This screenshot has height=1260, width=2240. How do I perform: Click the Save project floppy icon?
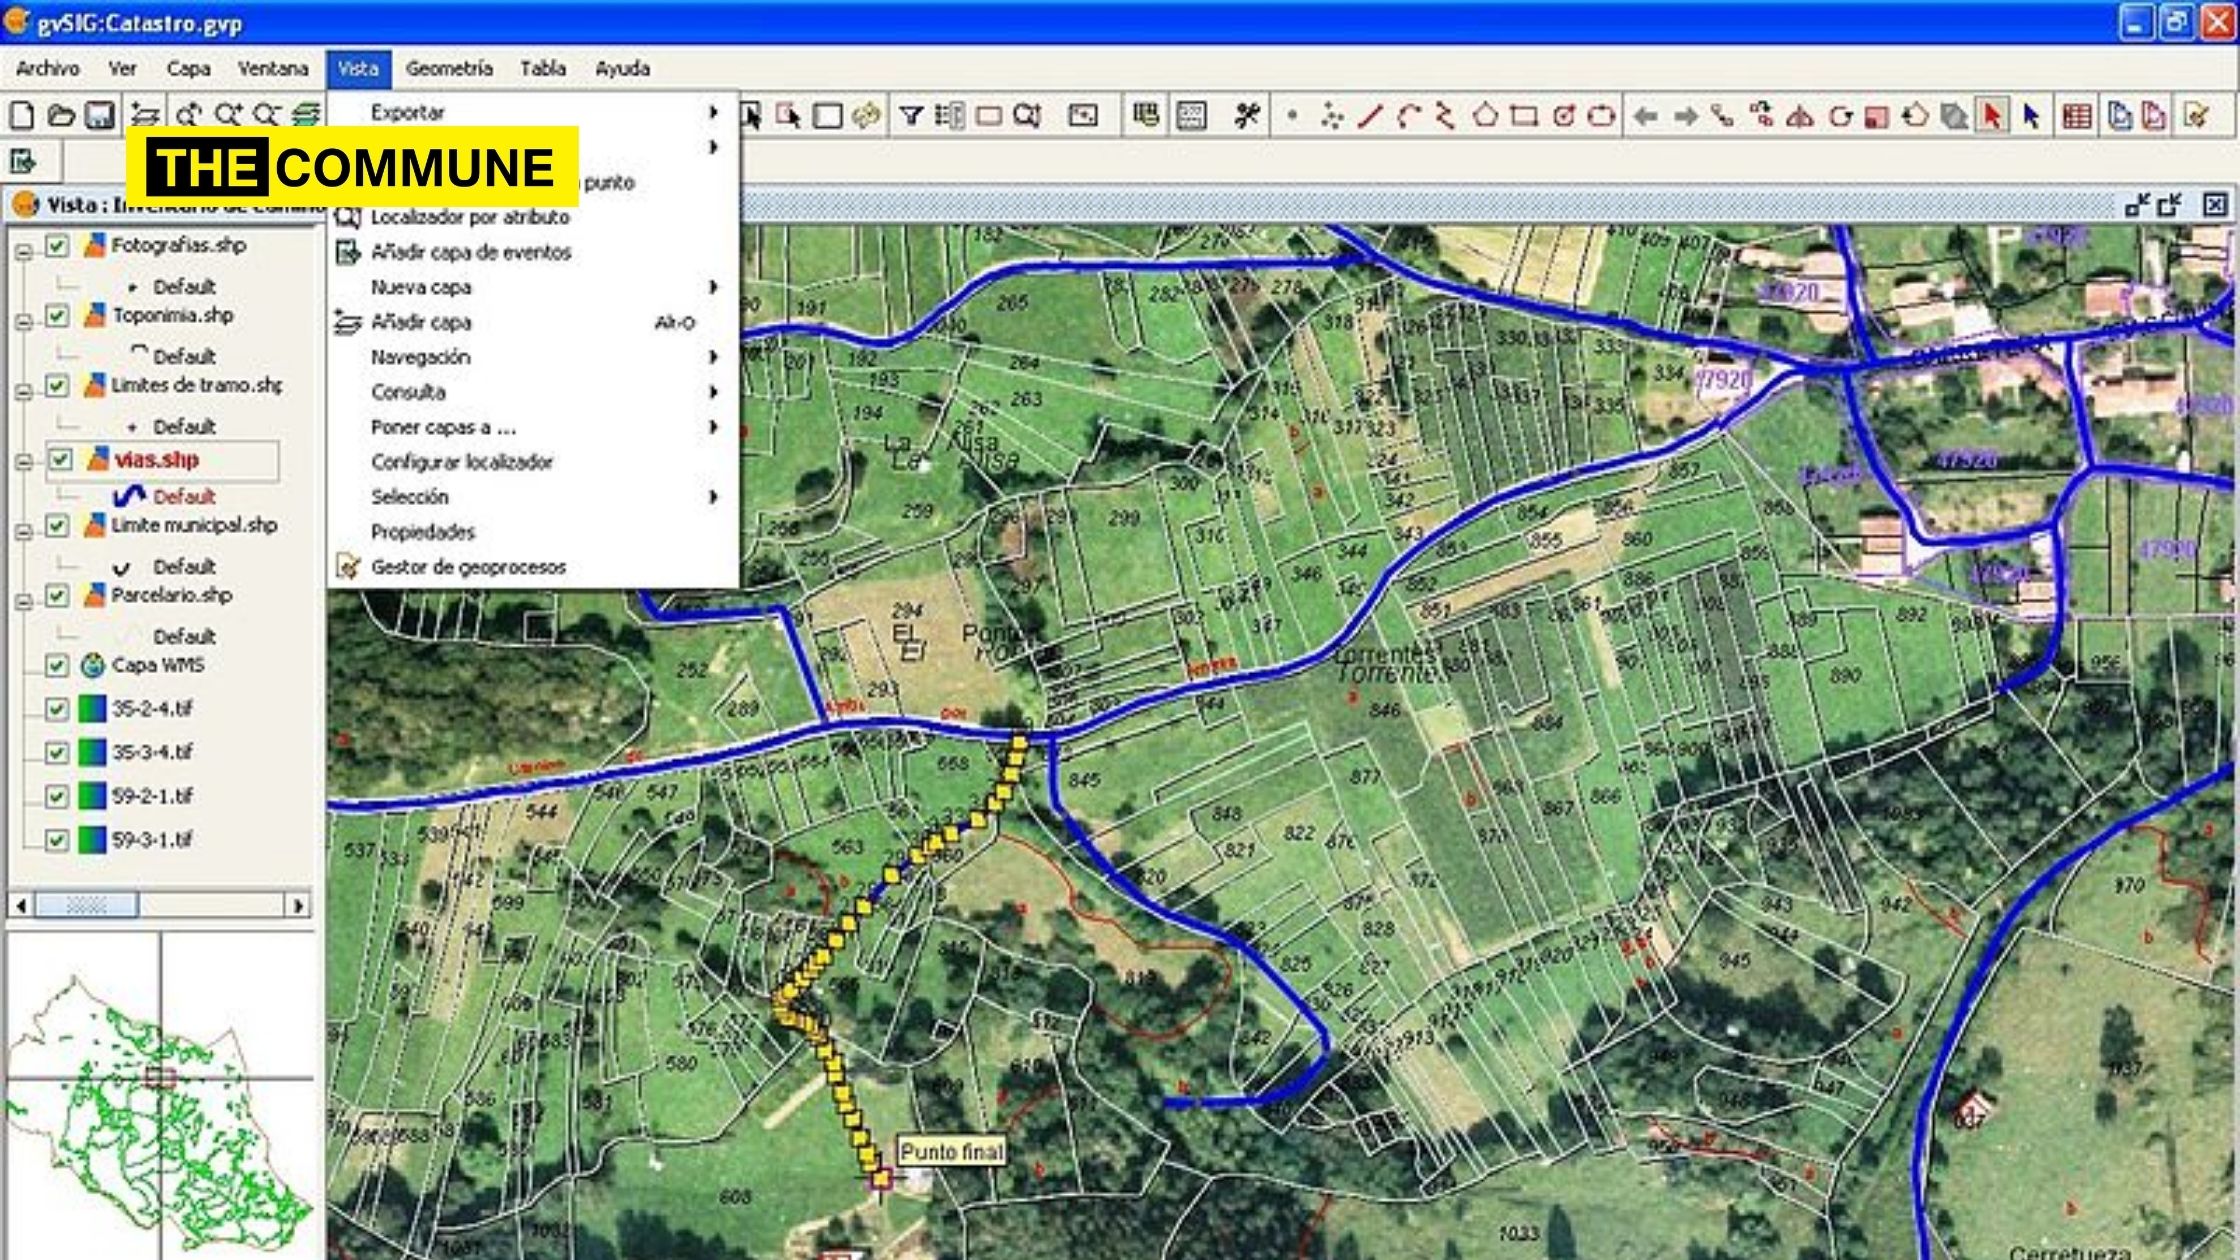(x=99, y=116)
